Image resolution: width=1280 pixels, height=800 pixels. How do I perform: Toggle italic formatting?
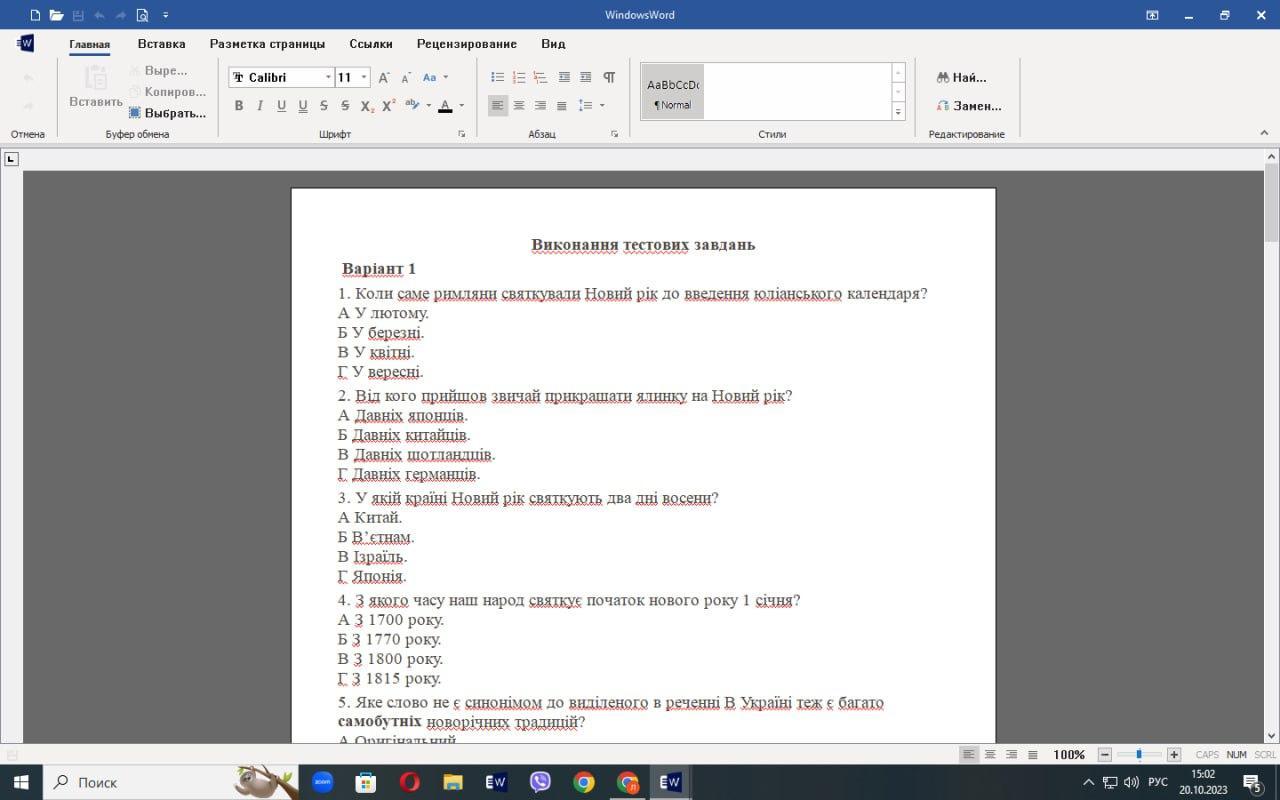pos(260,106)
